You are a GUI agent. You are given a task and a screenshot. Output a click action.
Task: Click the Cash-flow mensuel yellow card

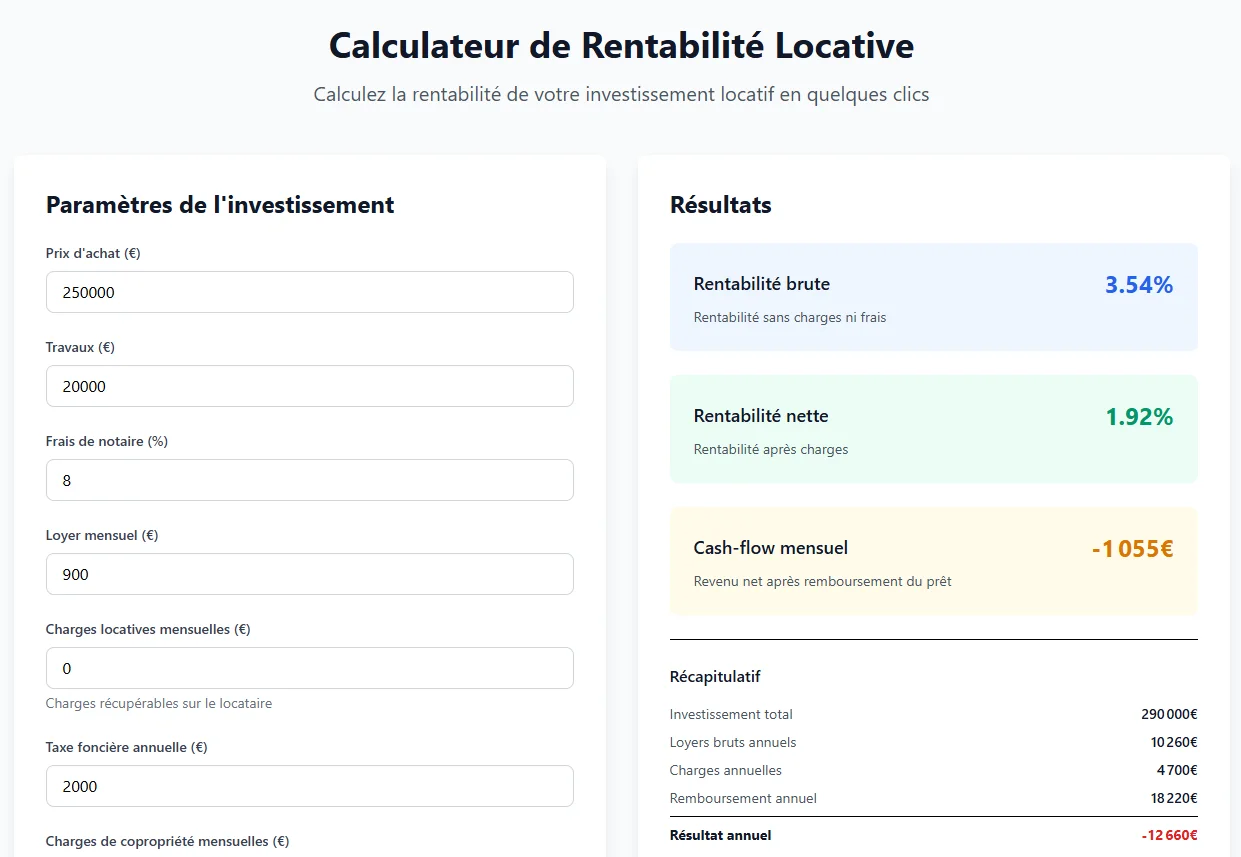pos(933,560)
